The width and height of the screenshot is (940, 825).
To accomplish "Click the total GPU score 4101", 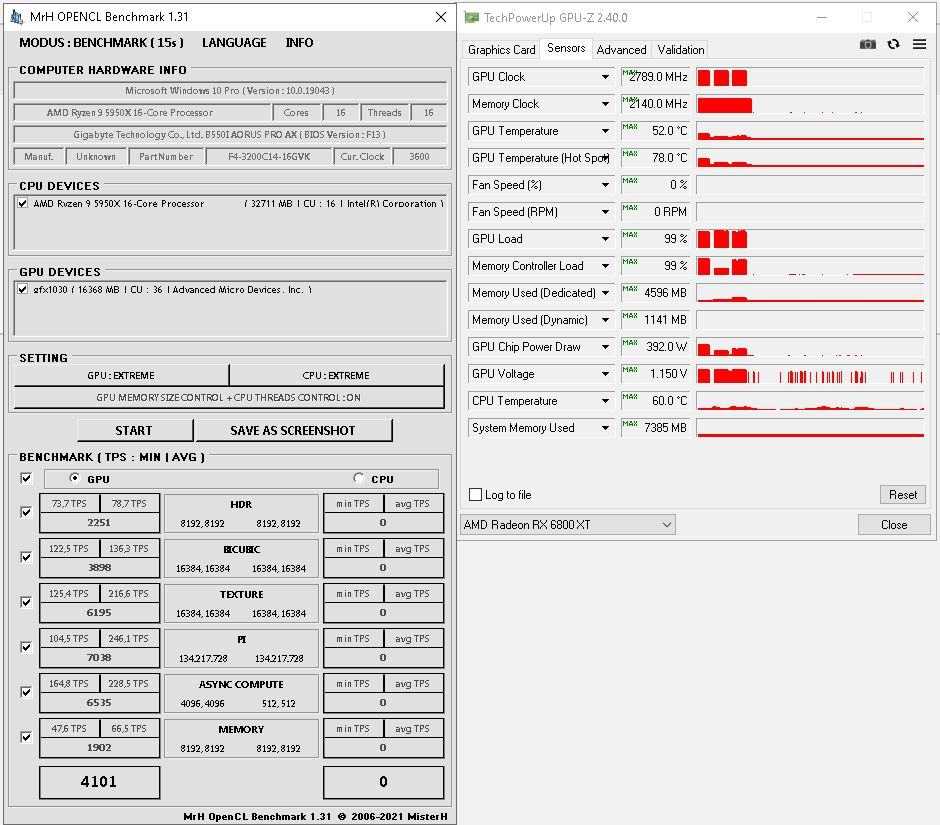I will click(100, 782).
